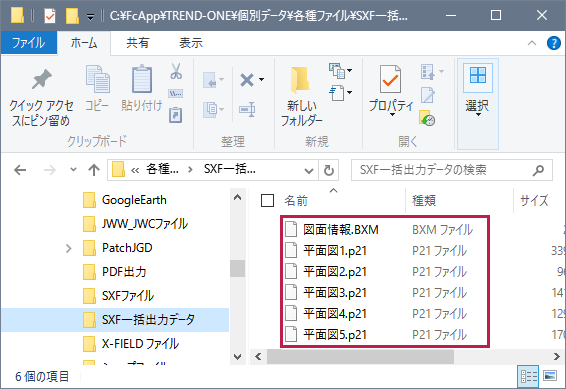Click the navigation pane vertical scrollbar thumb
Screen dimensions: 566x389
[x=238, y=268]
